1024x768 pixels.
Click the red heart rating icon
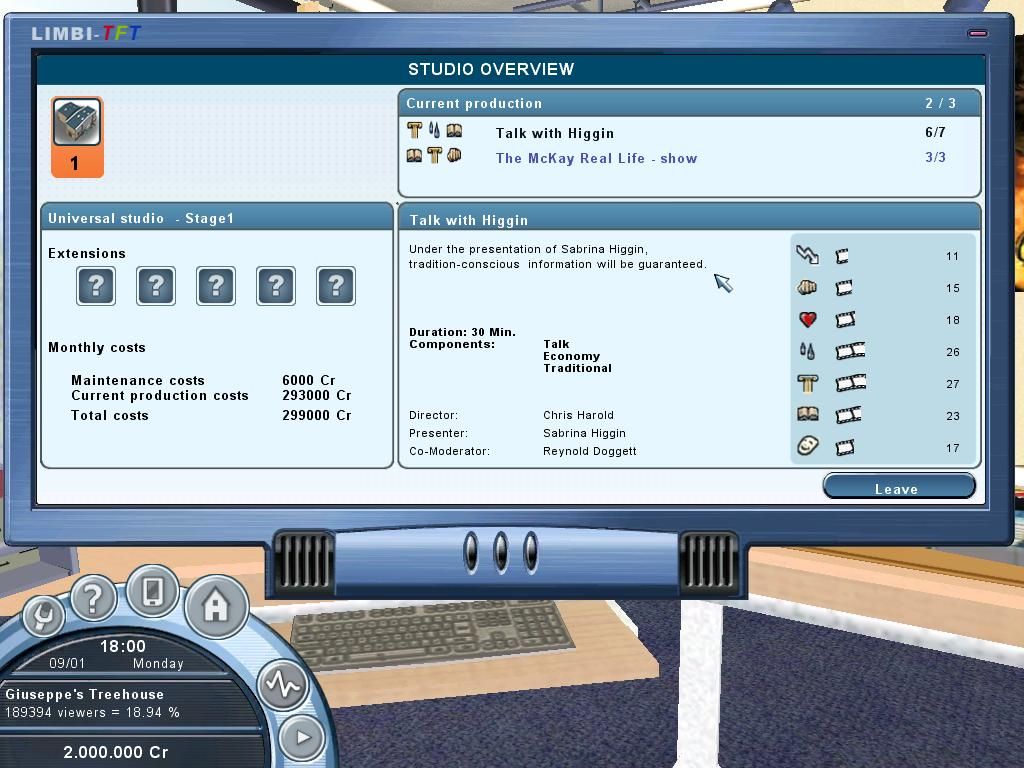[808, 320]
